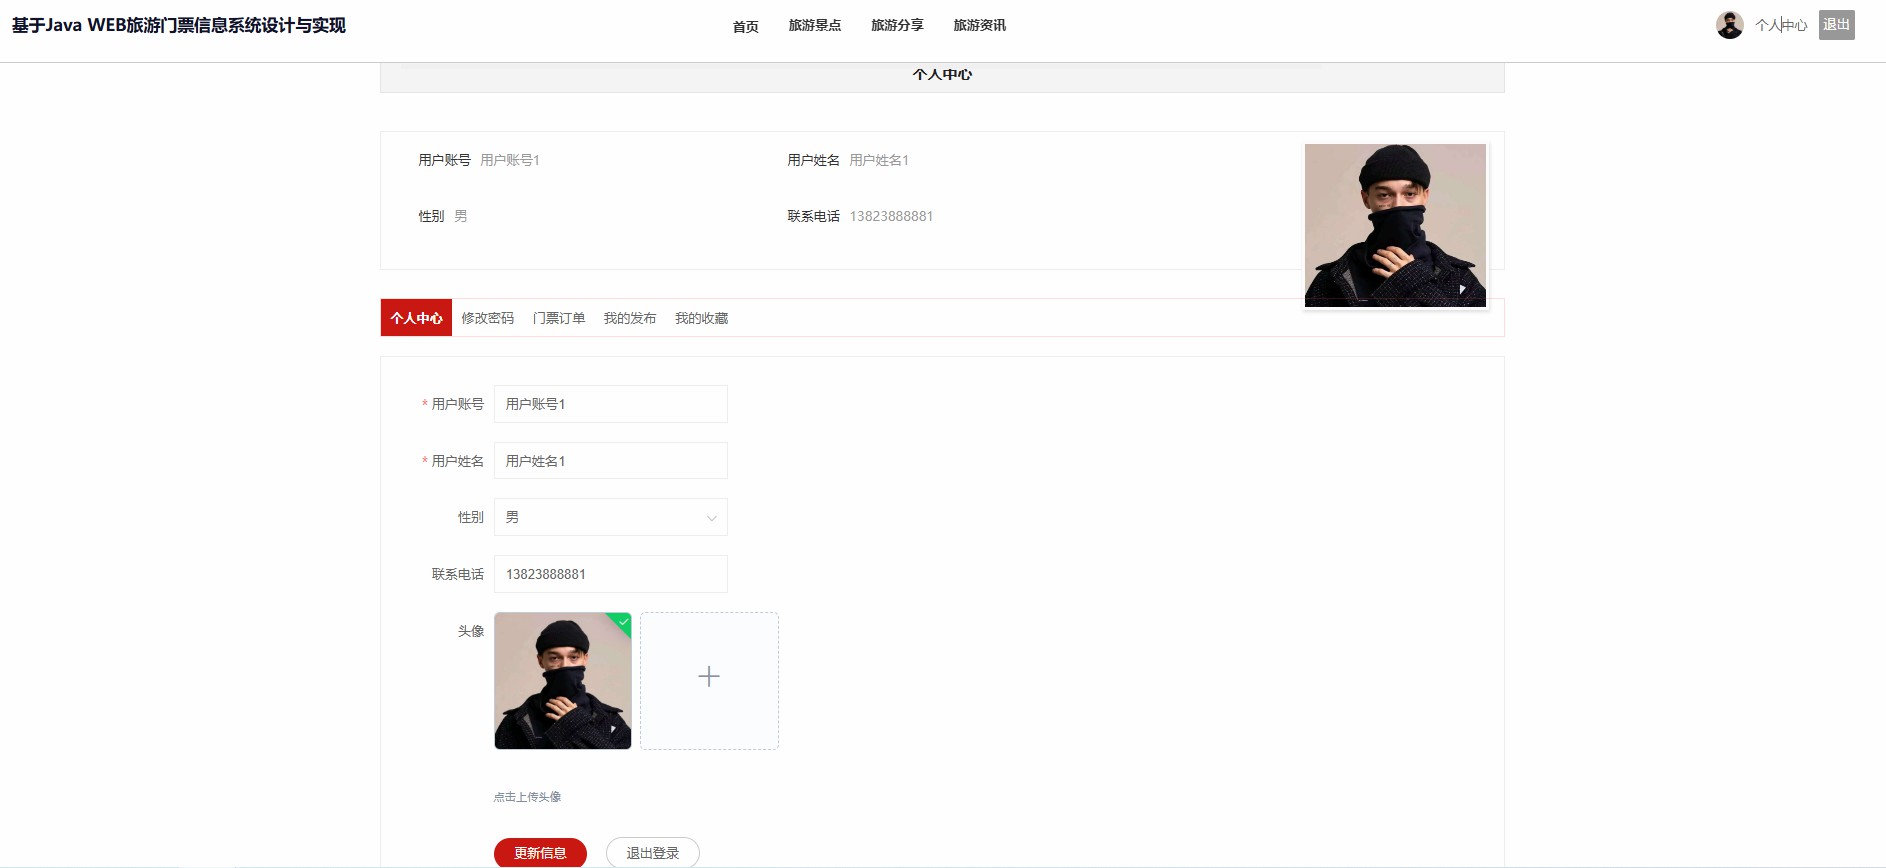The height and width of the screenshot is (868, 1886).
Task: Click the user avatar icon in header
Action: 1729,25
